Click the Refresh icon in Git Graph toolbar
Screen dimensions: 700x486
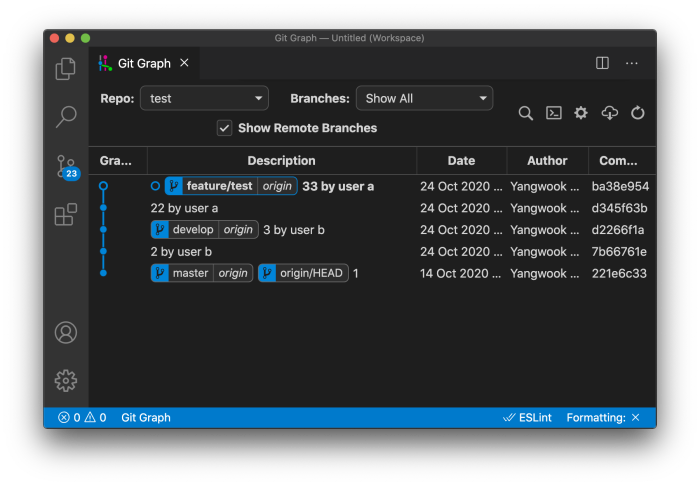(x=638, y=113)
